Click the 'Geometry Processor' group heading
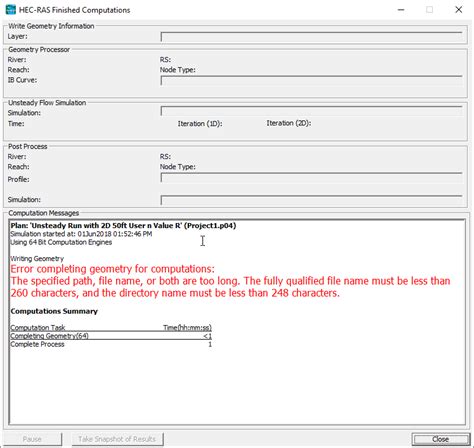 (x=39, y=50)
